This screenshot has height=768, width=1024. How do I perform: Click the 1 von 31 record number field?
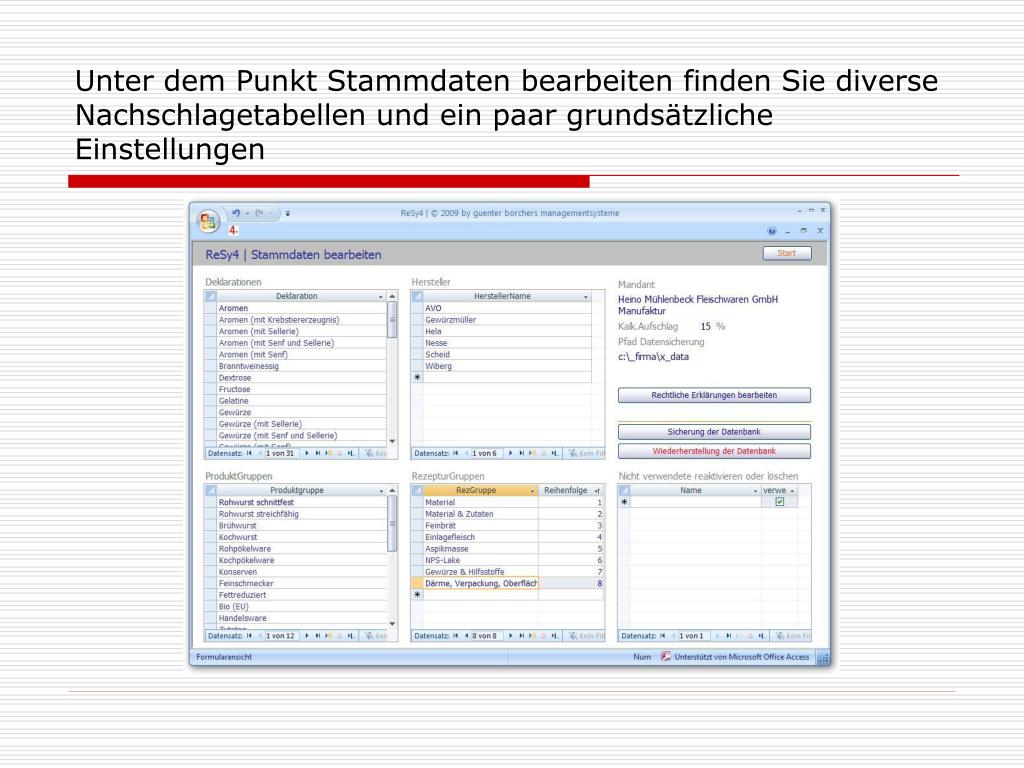(280, 453)
